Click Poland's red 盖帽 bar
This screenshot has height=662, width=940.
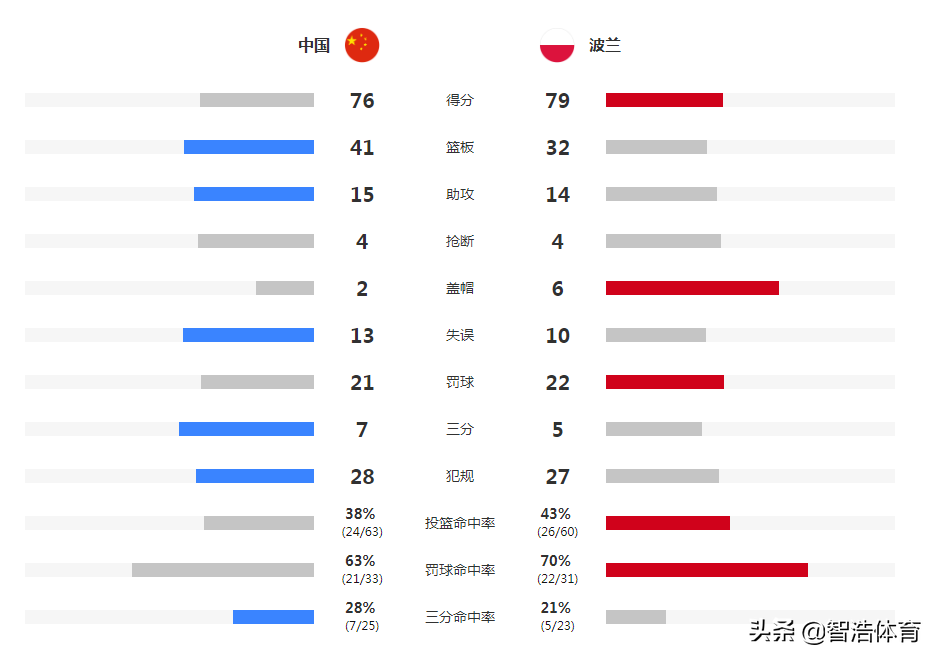[692, 288]
